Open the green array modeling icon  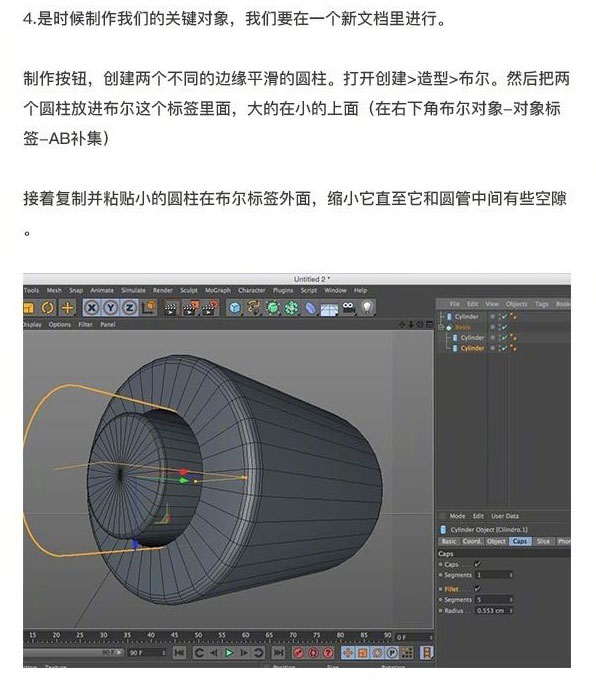[x=292, y=308]
